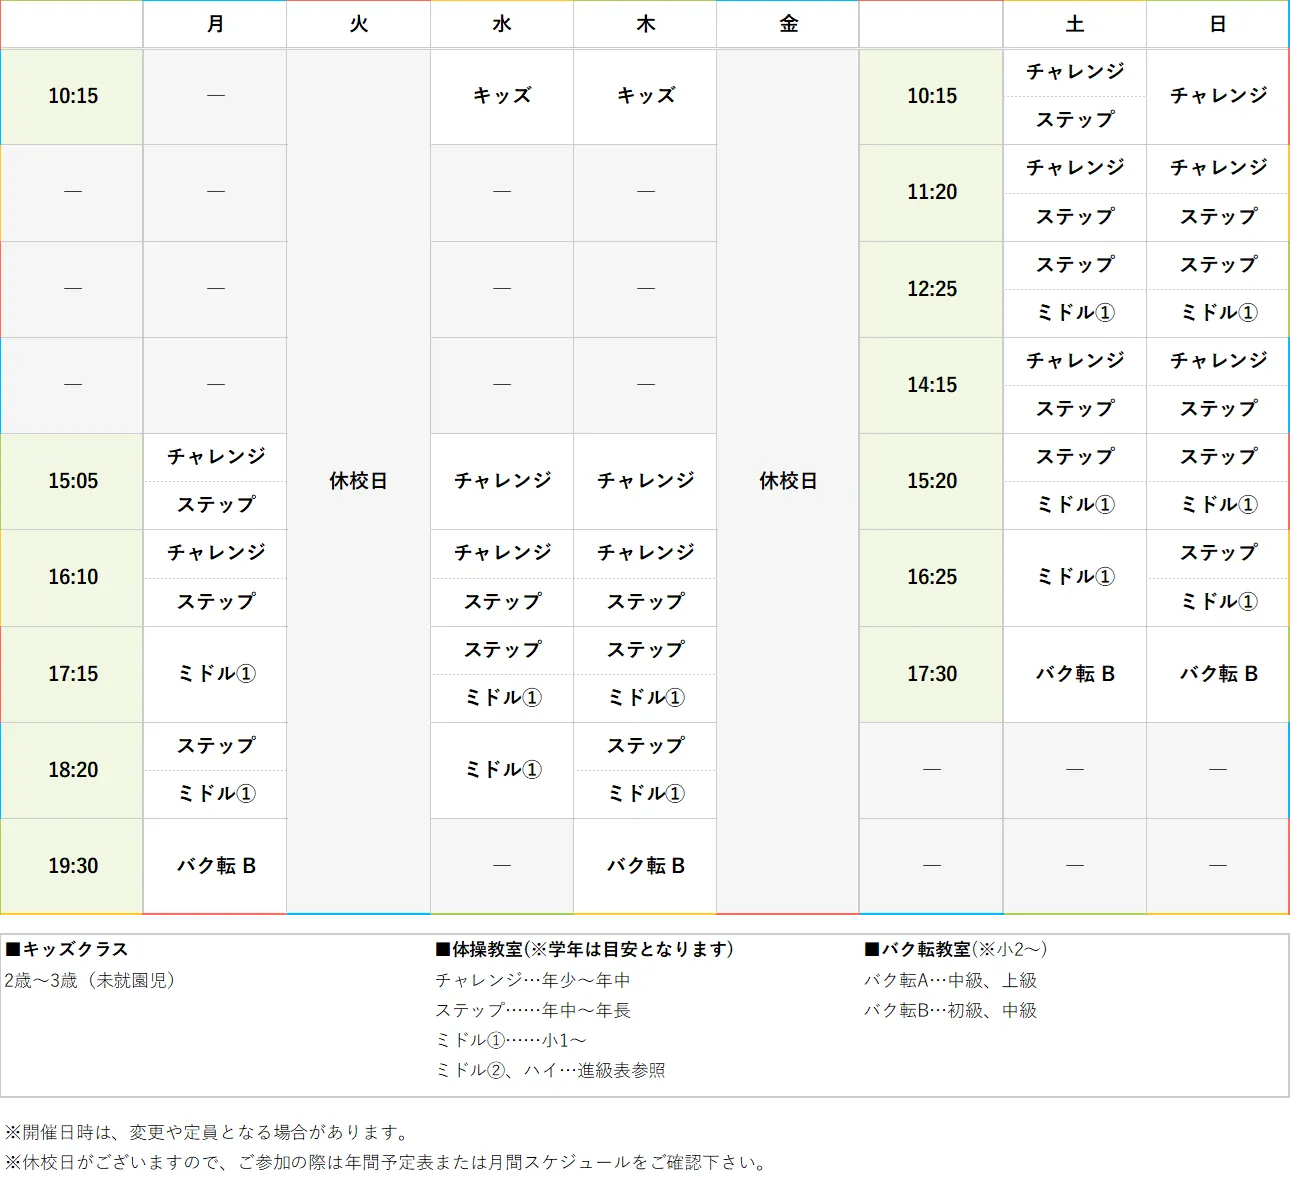Click the バク転A…中級、上級 legend text

pos(950,981)
